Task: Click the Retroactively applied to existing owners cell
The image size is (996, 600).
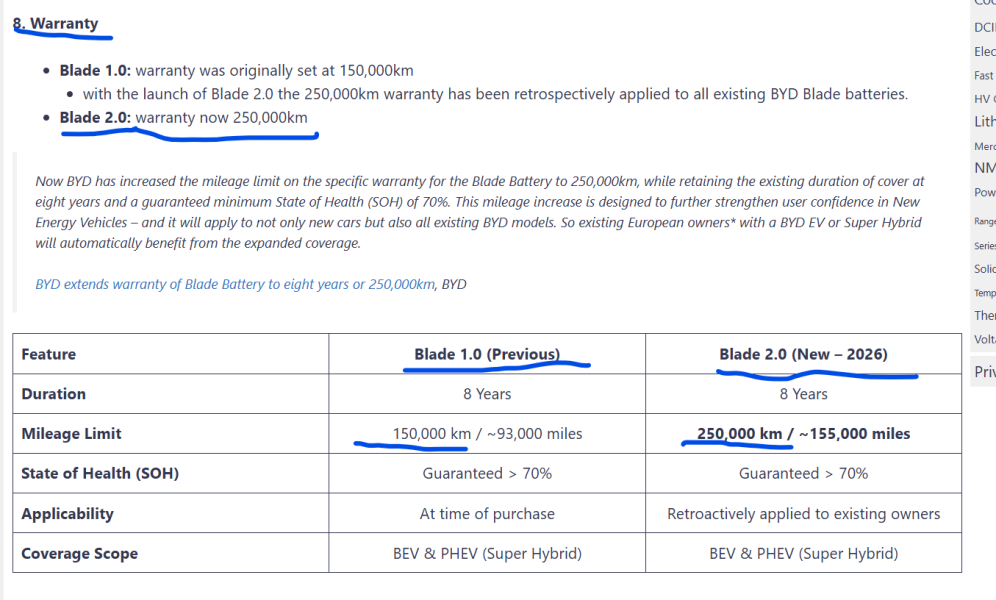Action: tap(803, 514)
